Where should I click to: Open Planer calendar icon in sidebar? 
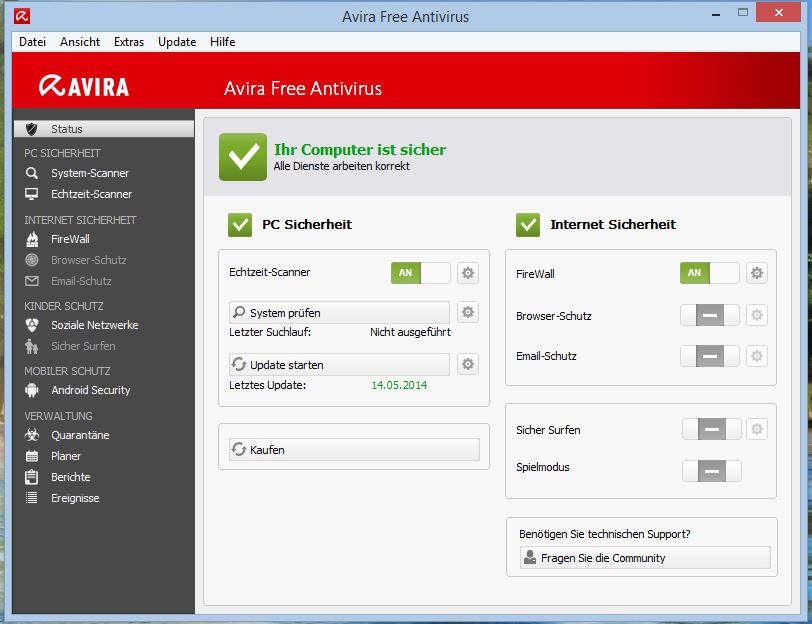pos(32,456)
